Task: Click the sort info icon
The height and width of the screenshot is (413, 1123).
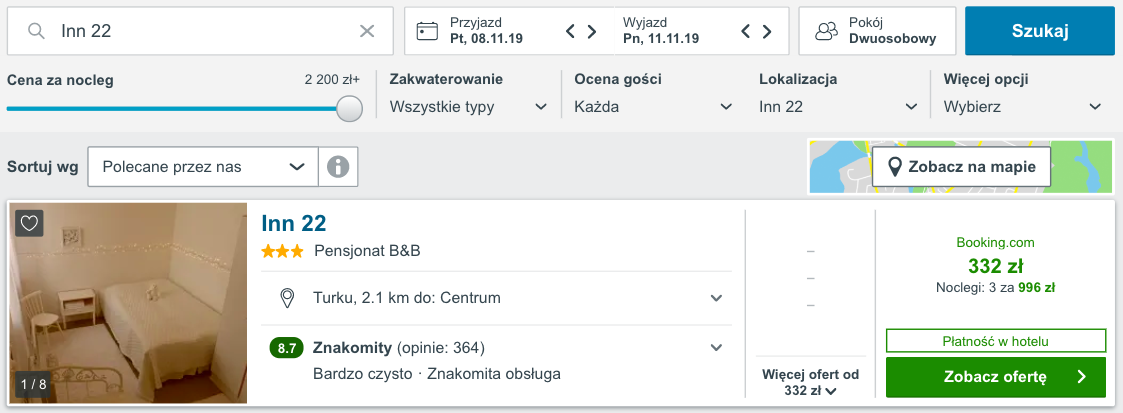Action: pos(338,167)
